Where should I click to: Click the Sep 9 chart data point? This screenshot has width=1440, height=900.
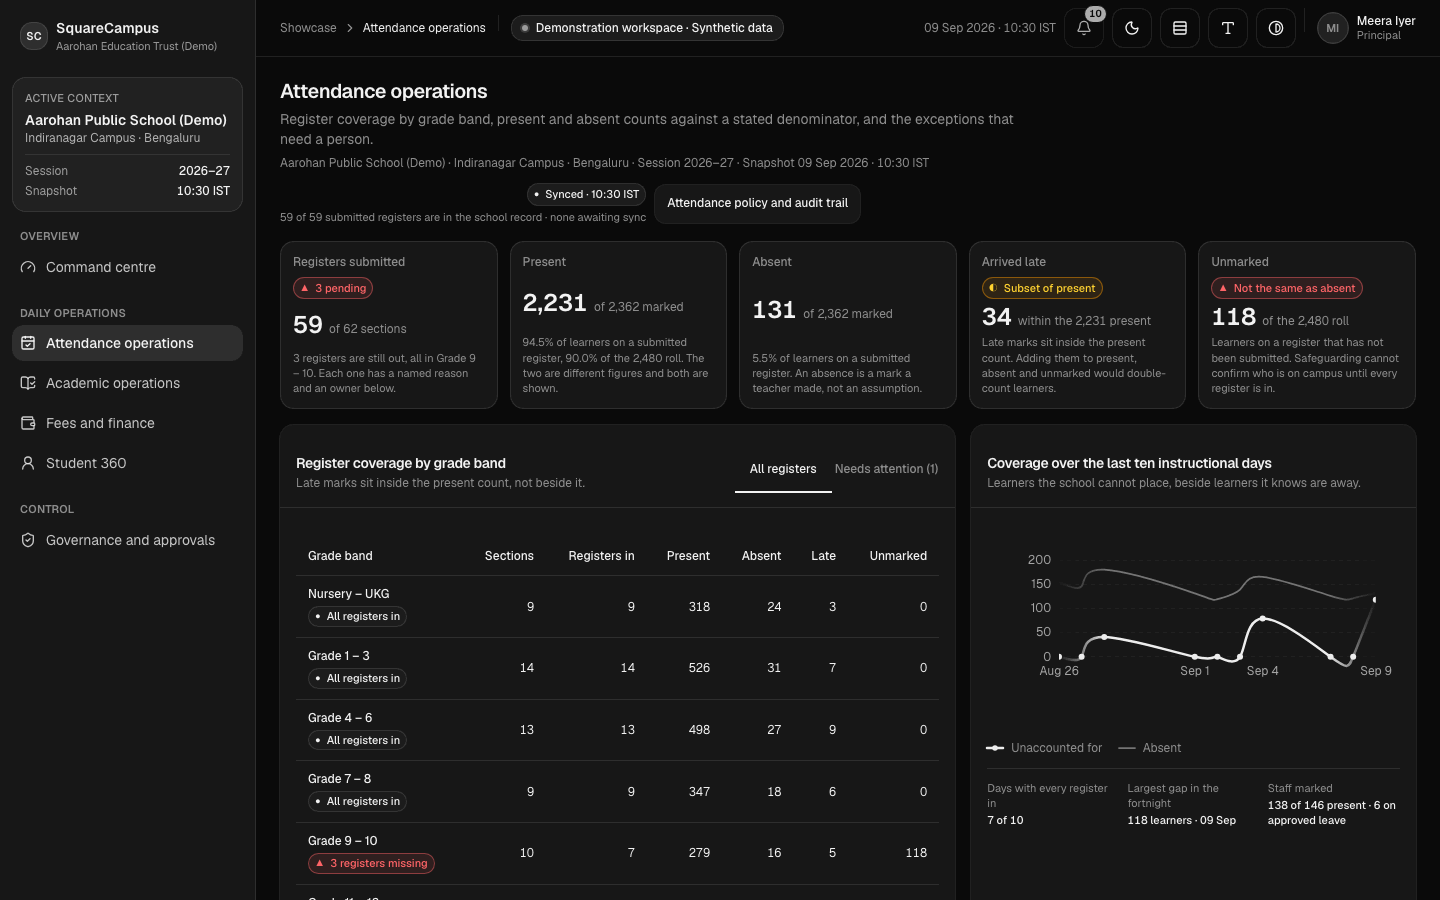pyautogui.click(x=1374, y=599)
